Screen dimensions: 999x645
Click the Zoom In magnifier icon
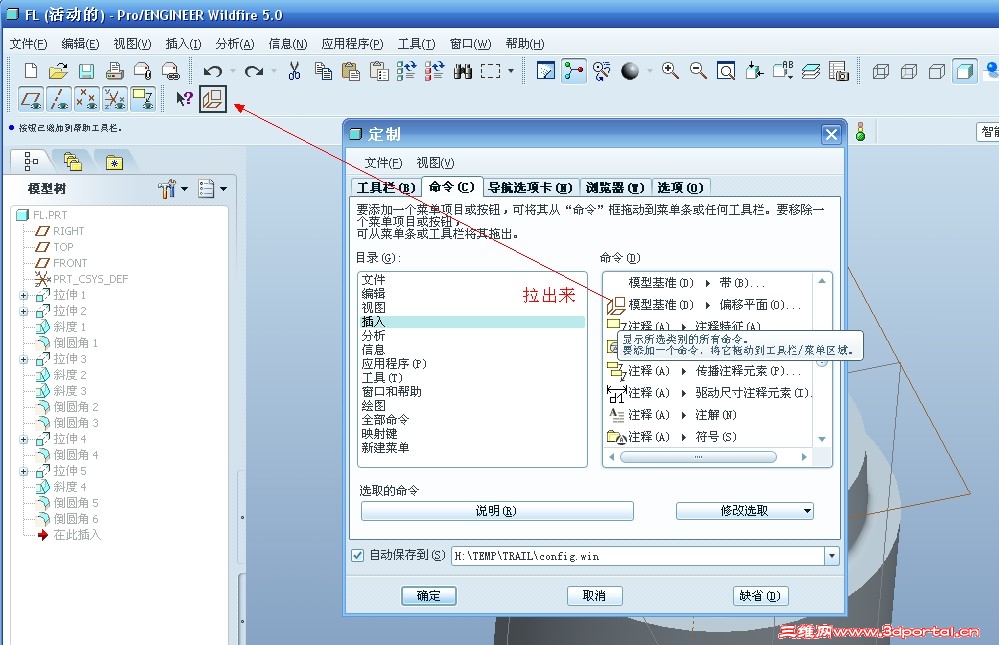(670, 71)
